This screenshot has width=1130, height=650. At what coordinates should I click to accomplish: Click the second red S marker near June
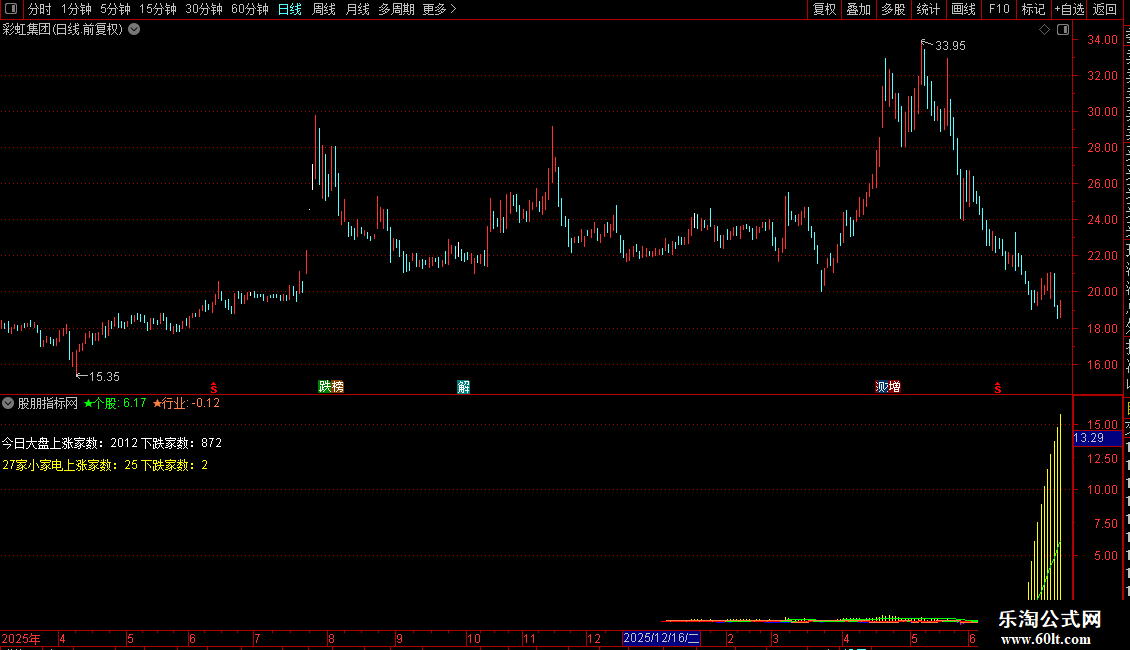(997, 388)
